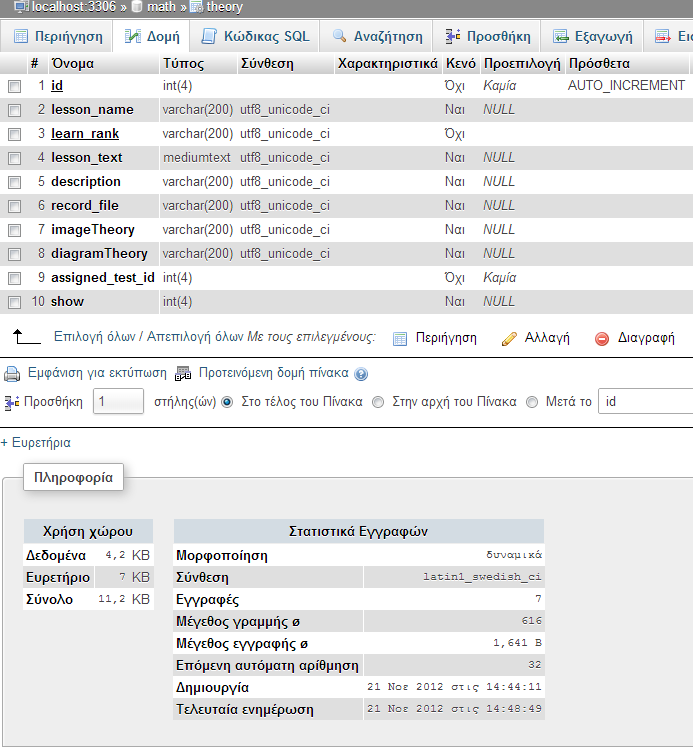Click the Δομή tab structure icon

(133, 36)
